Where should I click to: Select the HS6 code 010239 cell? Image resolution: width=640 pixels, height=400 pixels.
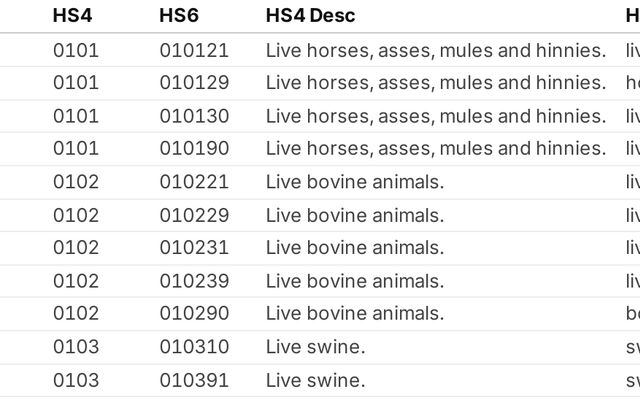pos(194,281)
